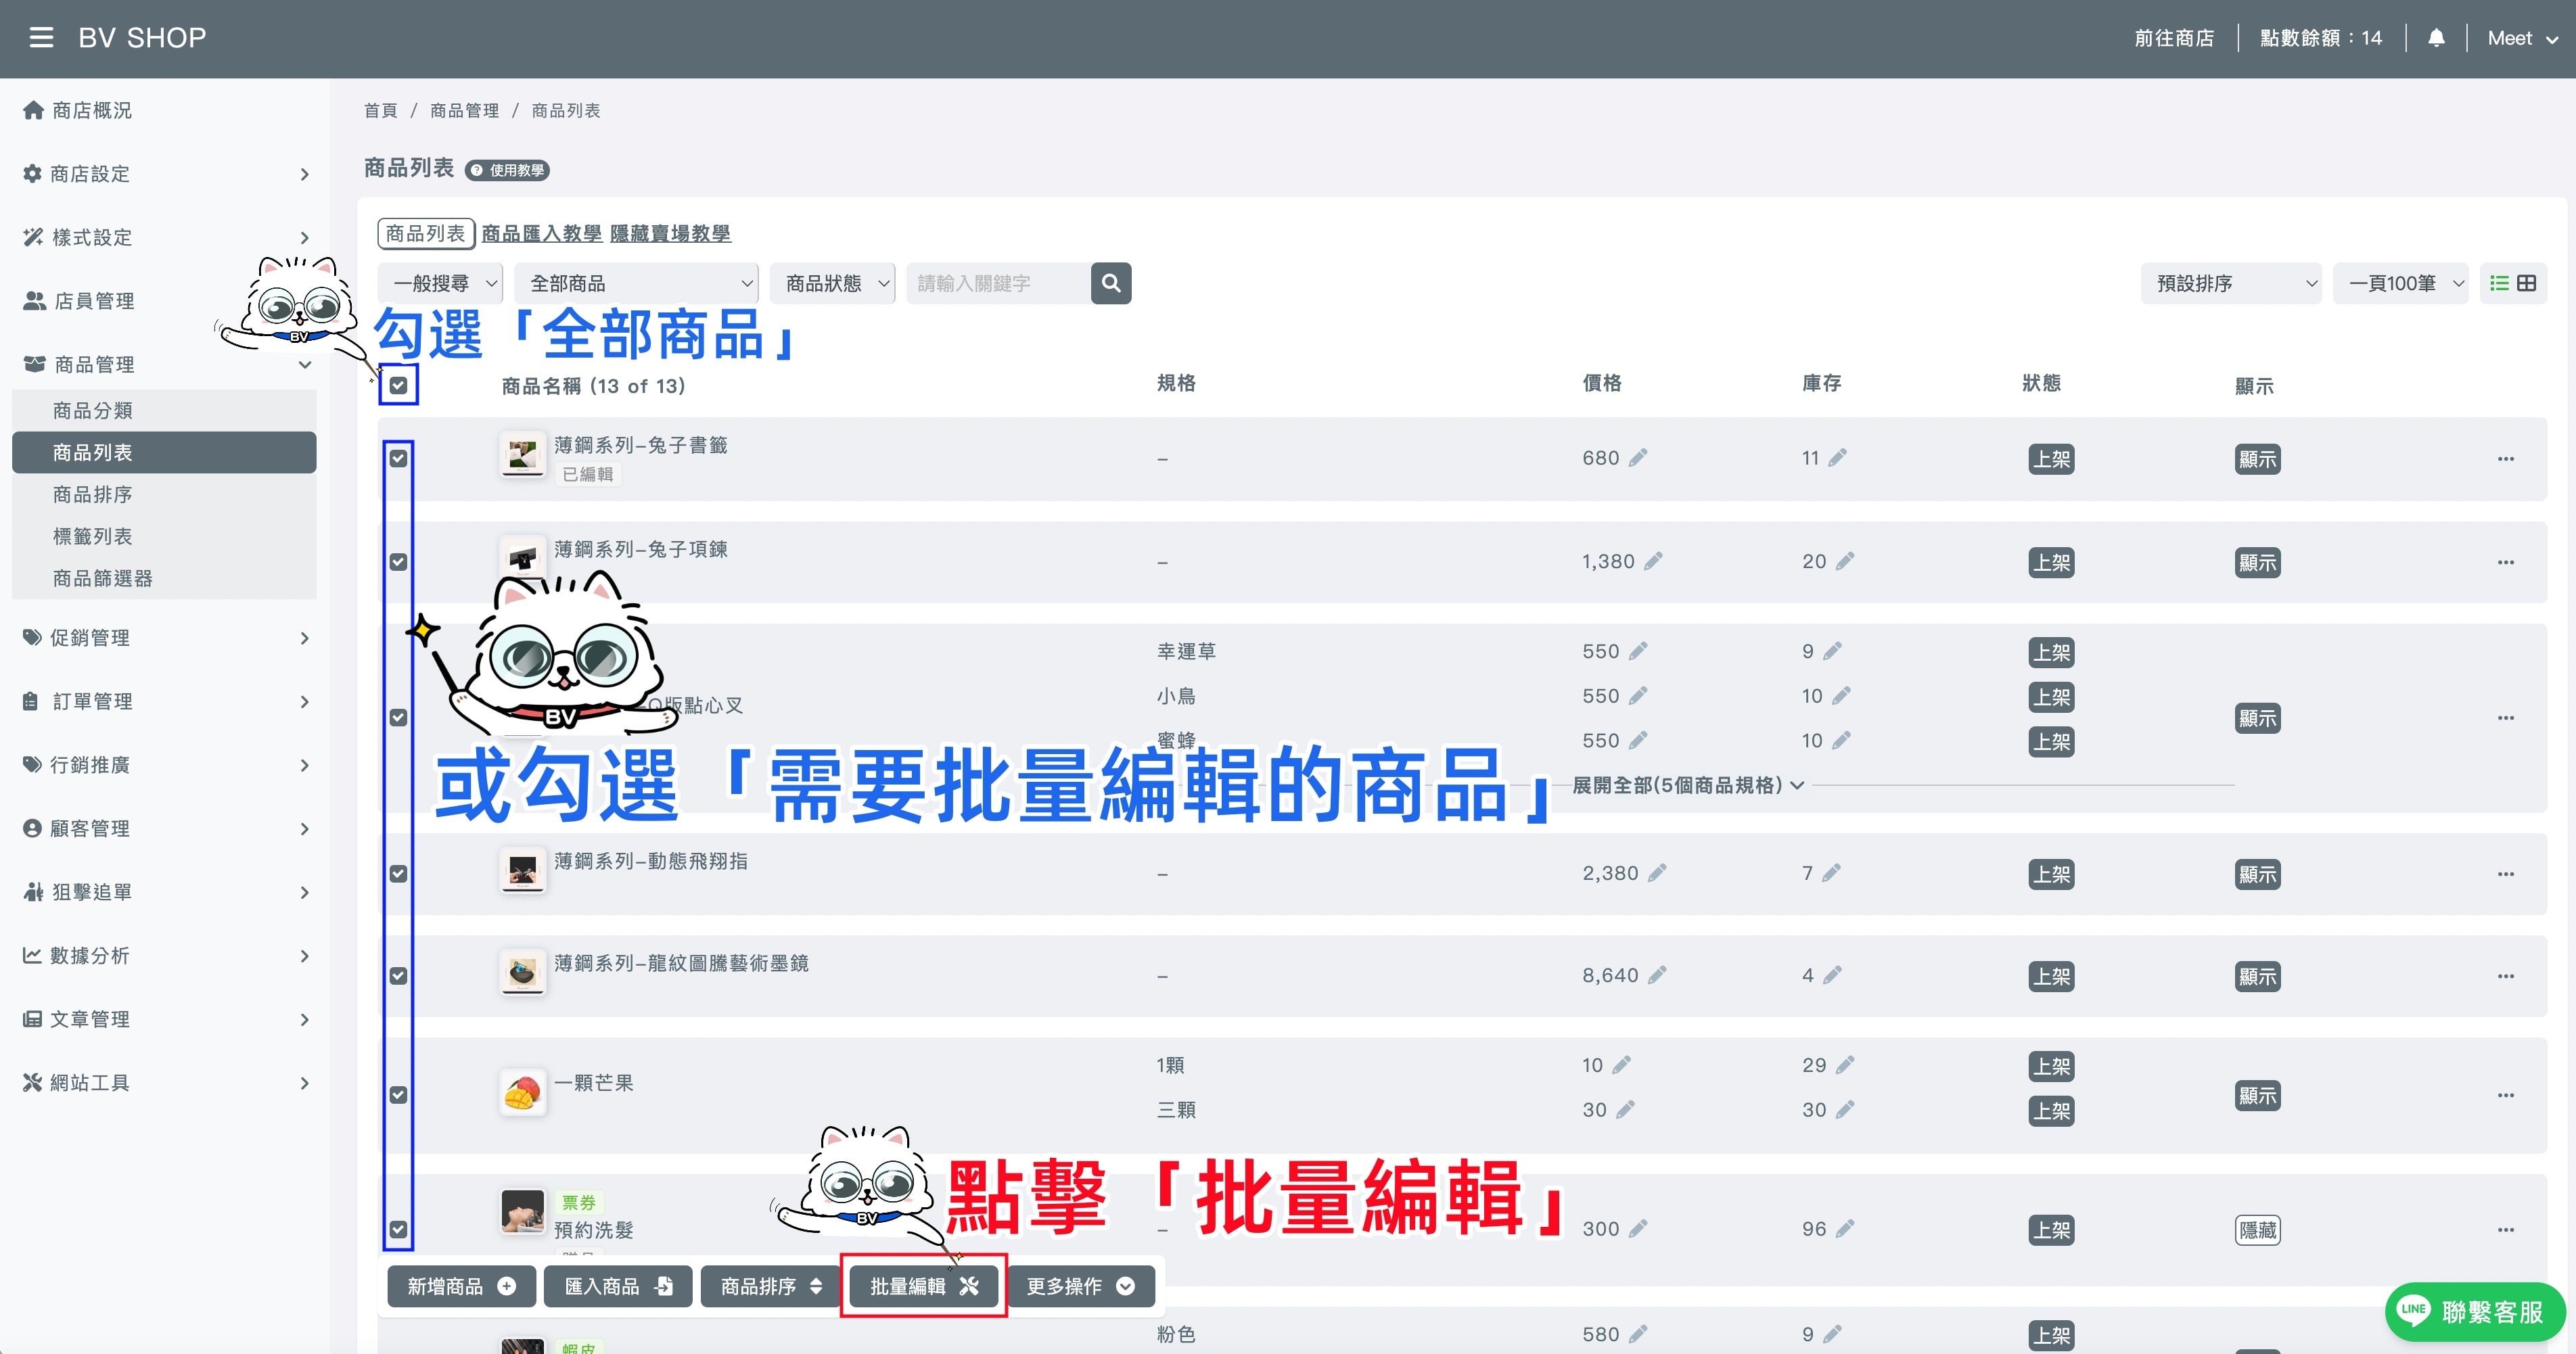Click the 聯繫客服 LINE support button
The height and width of the screenshot is (1354, 2576).
coord(2475,1311)
